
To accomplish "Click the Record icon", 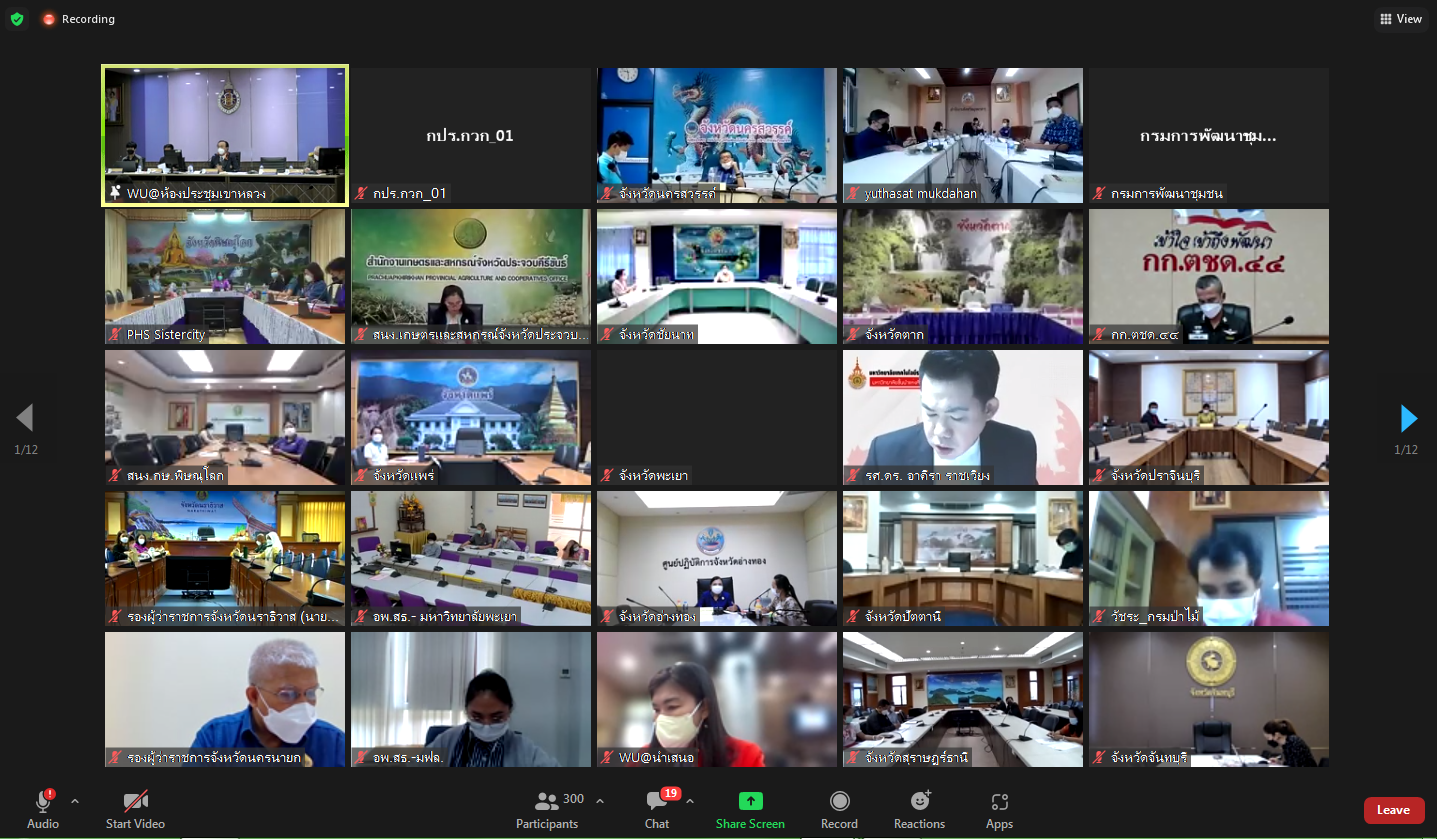I will tap(839, 801).
